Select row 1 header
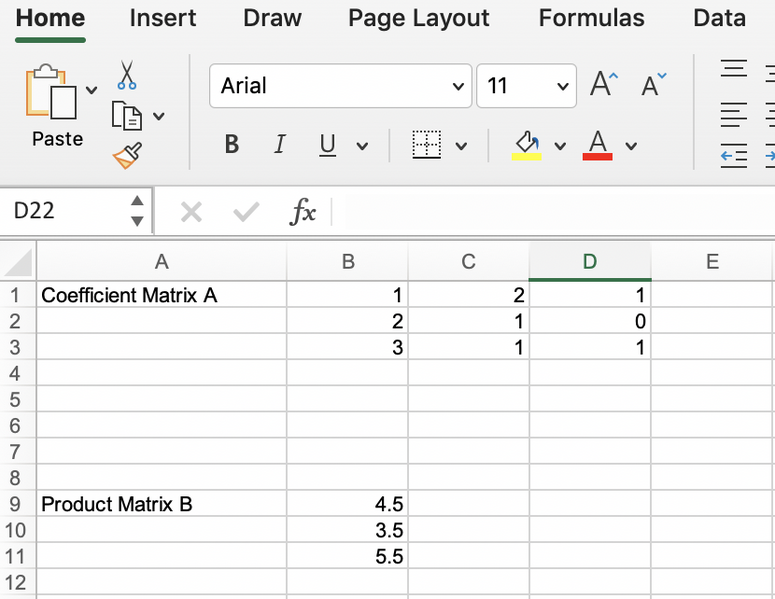775x599 pixels. pos(18,296)
